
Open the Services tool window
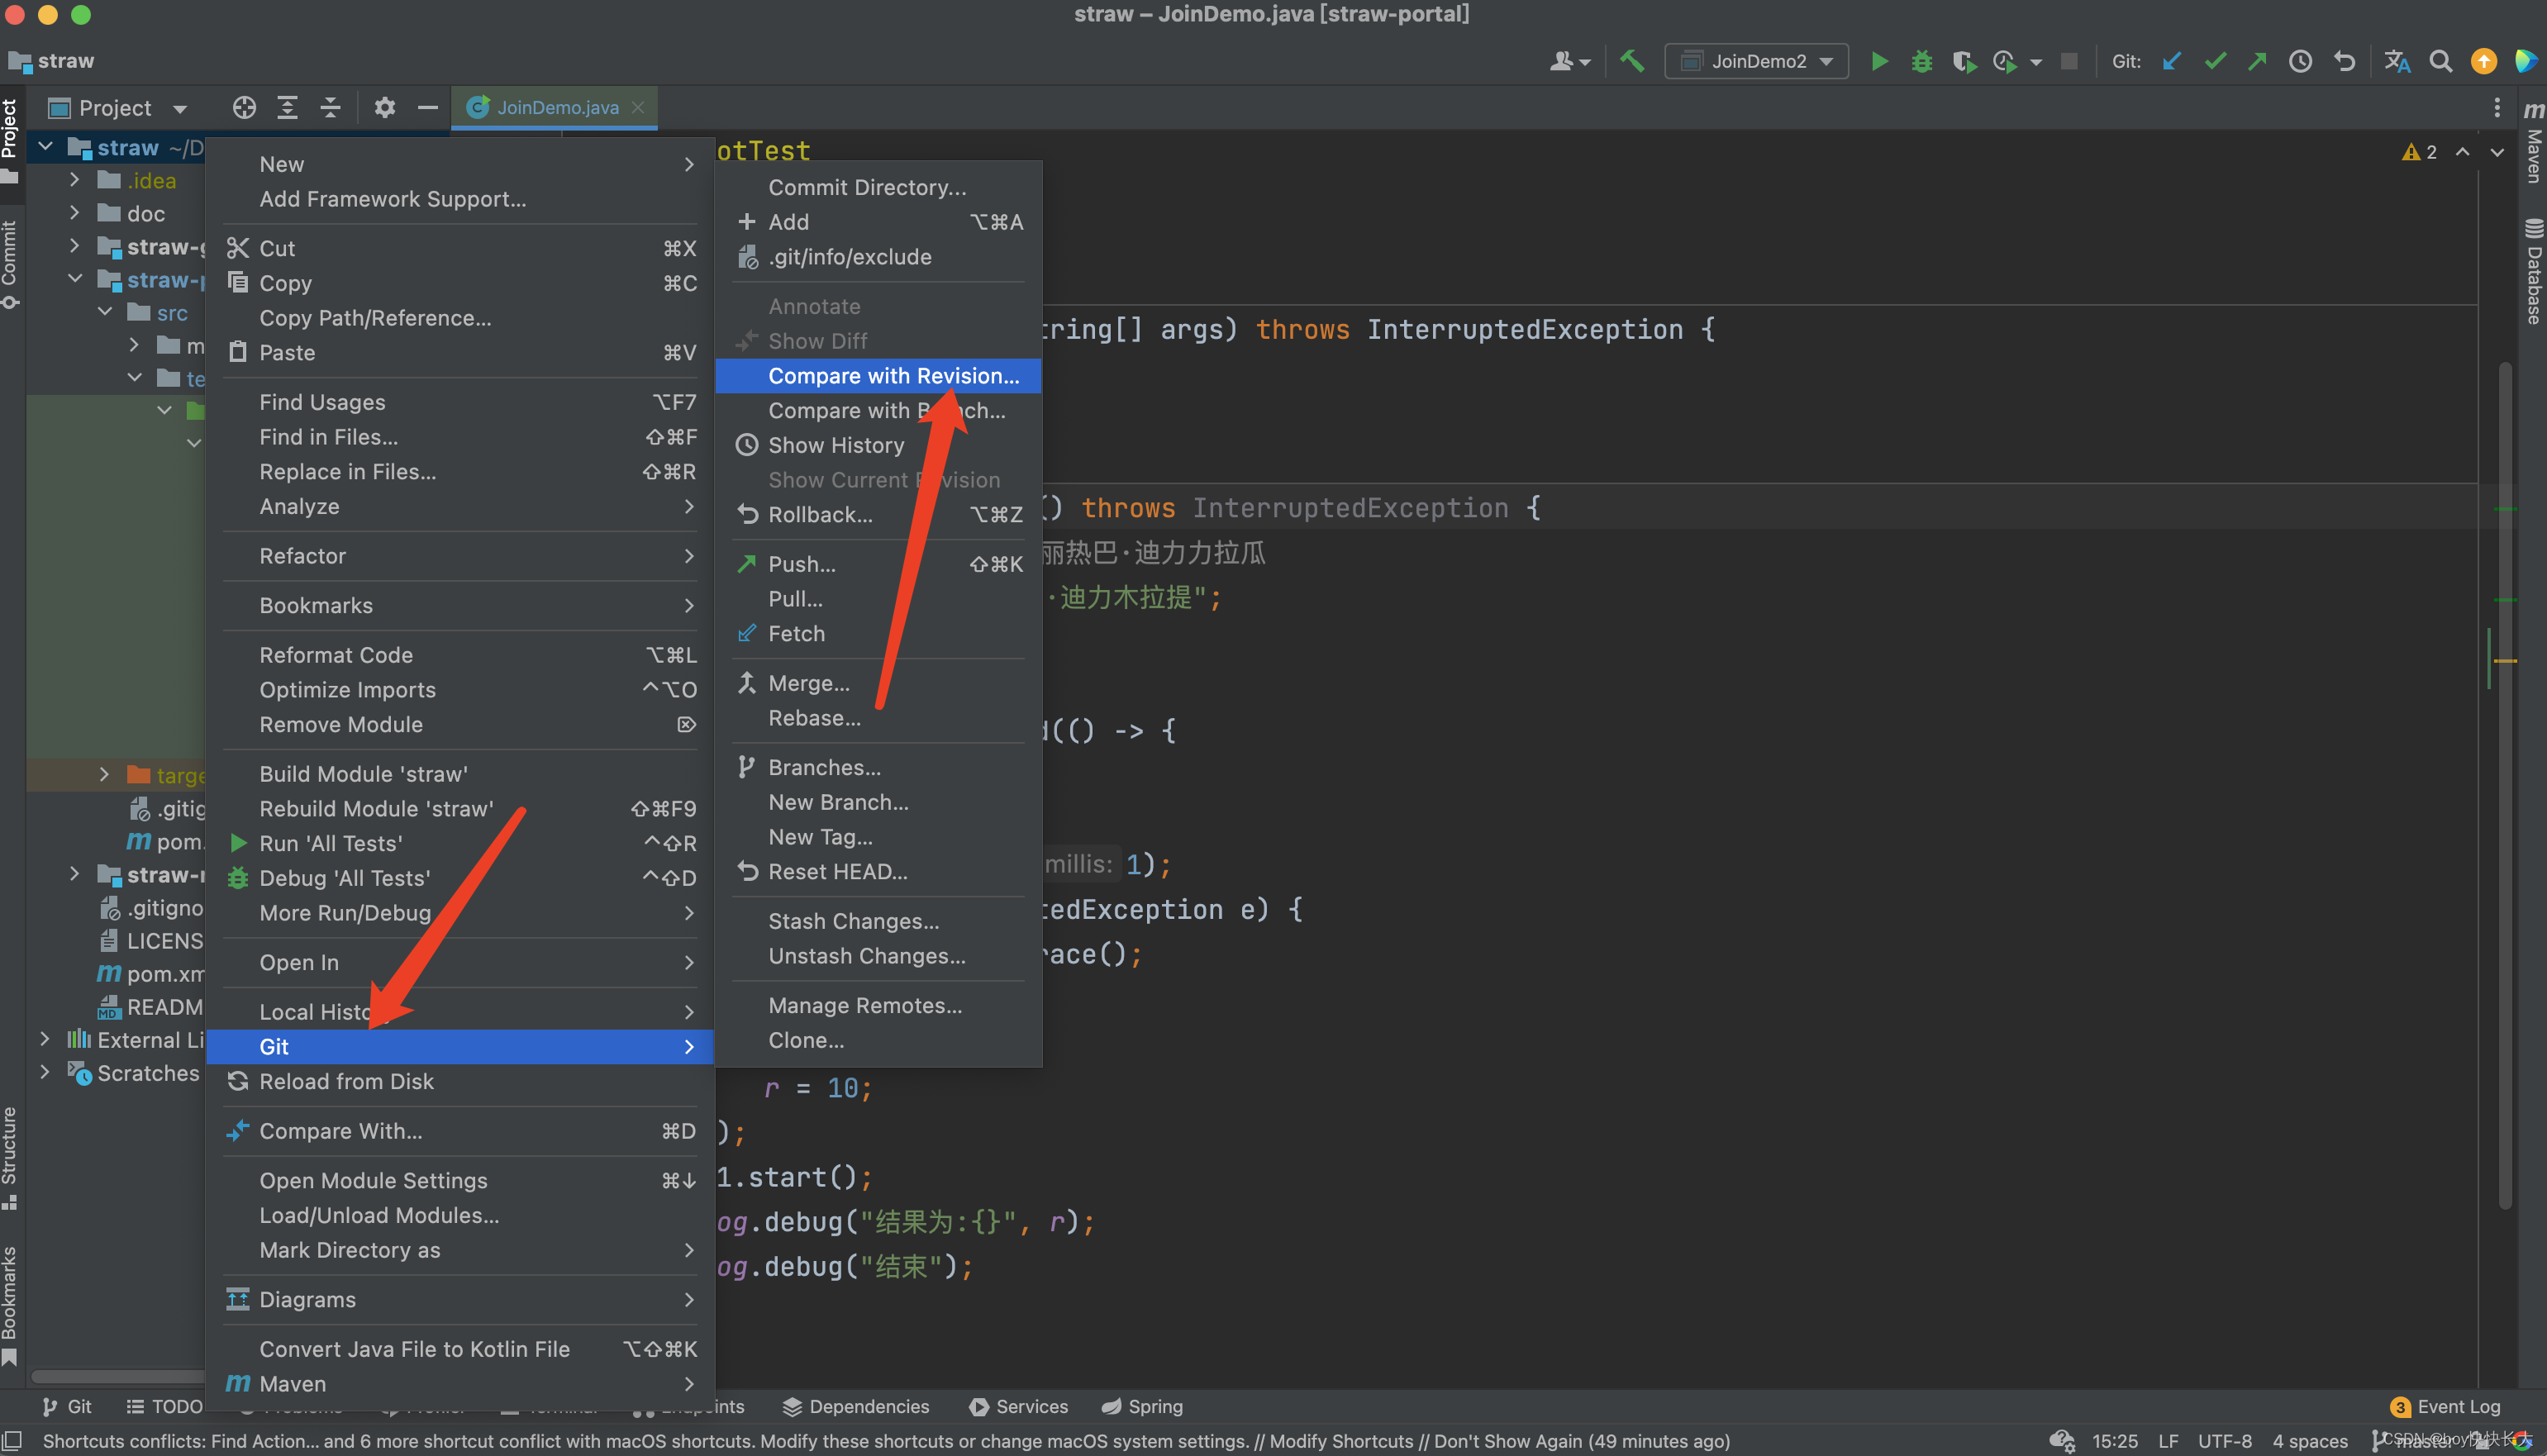pyautogui.click(x=1018, y=1406)
